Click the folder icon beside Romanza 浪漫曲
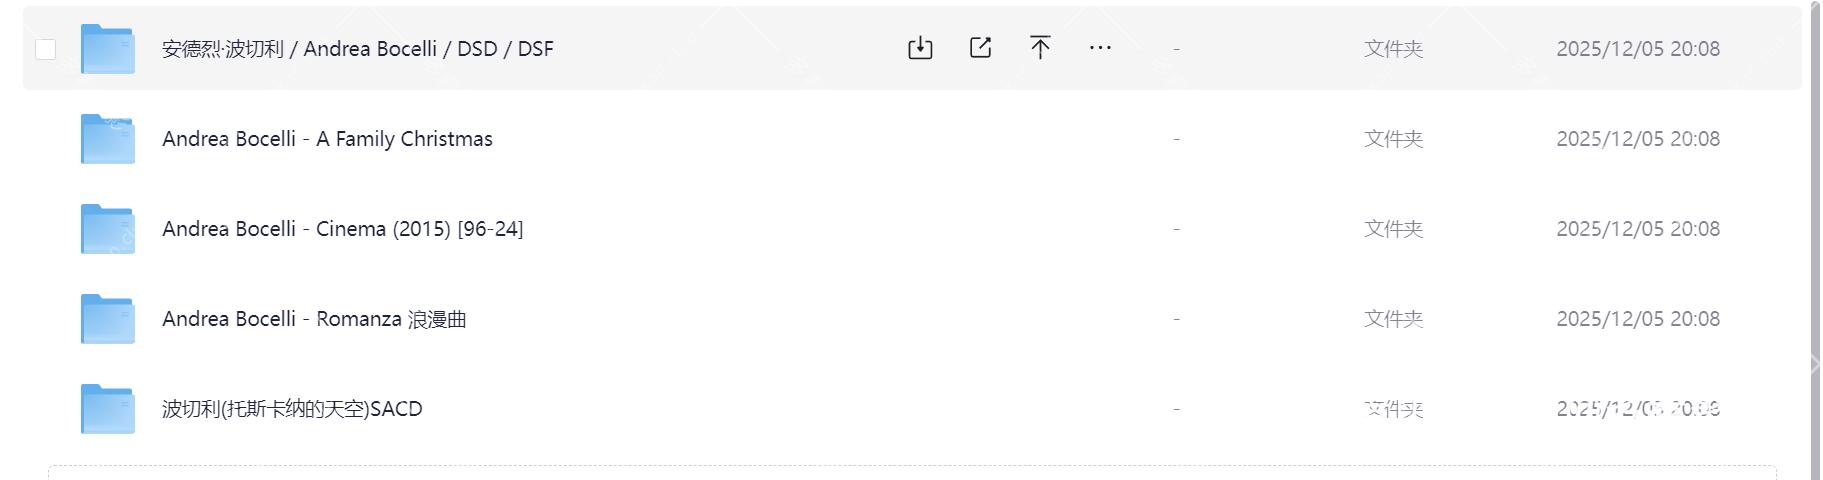This screenshot has width=1823, height=480. coord(108,319)
